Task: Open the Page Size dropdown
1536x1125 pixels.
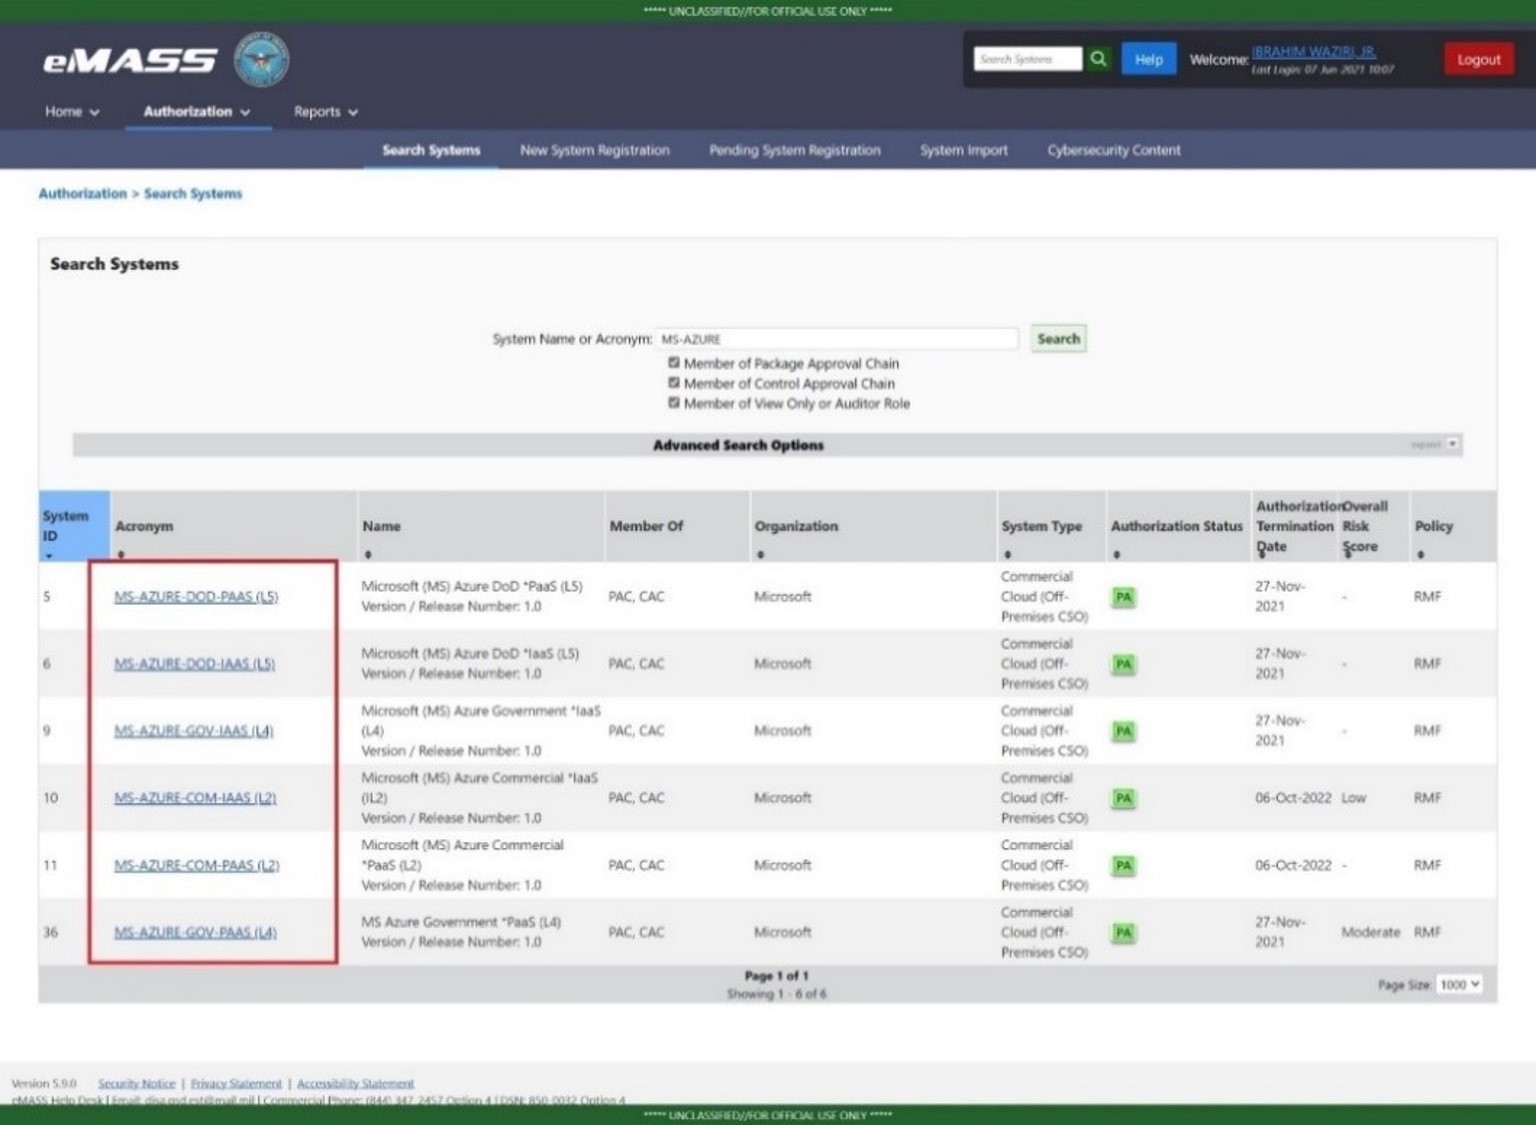Action: [1459, 985]
